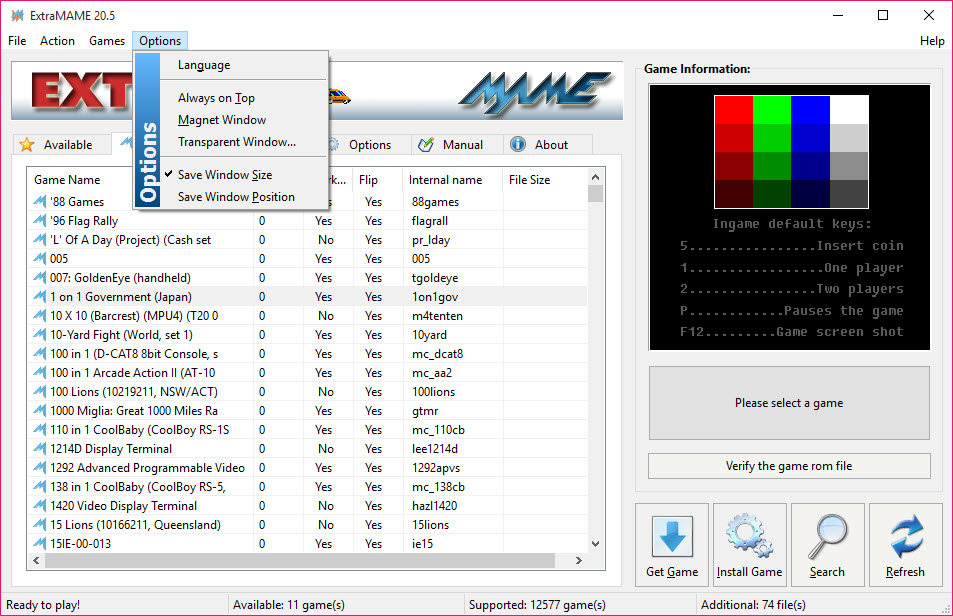Select the icon beside 1420 Video Display Terminal

click(40, 505)
